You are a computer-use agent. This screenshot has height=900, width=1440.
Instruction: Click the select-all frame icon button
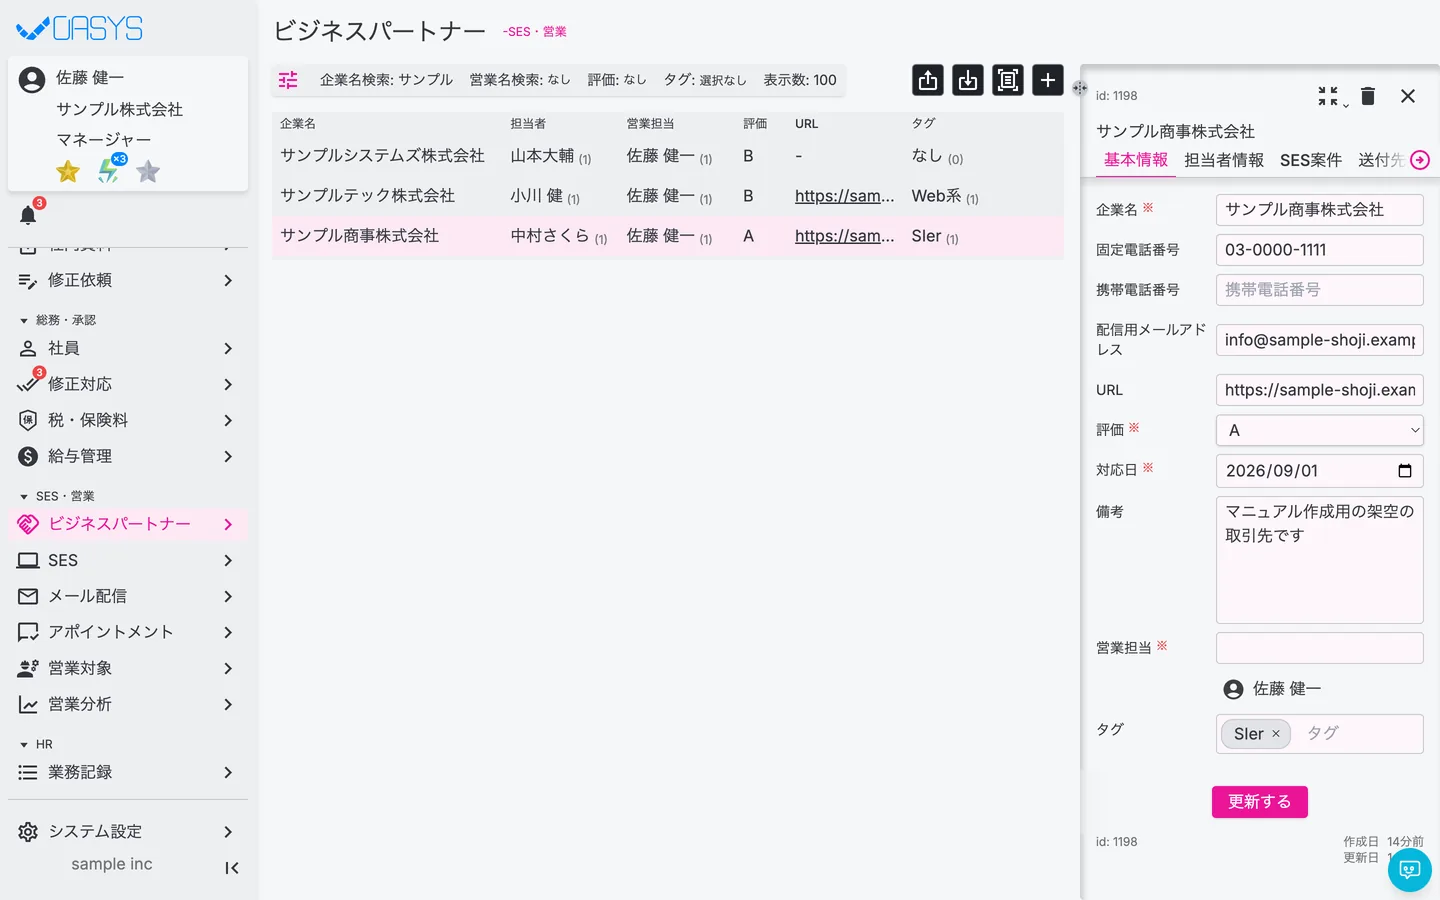click(x=1008, y=80)
